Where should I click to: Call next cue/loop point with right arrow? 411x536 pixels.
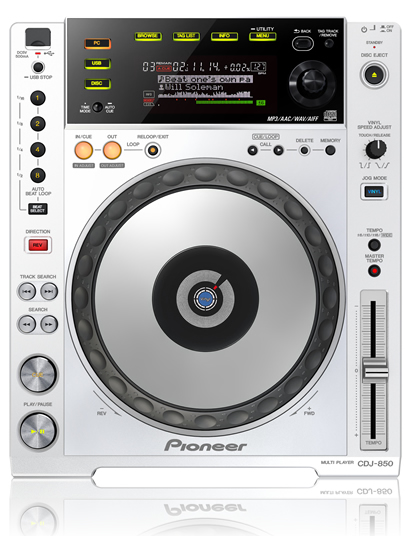[x=278, y=150]
